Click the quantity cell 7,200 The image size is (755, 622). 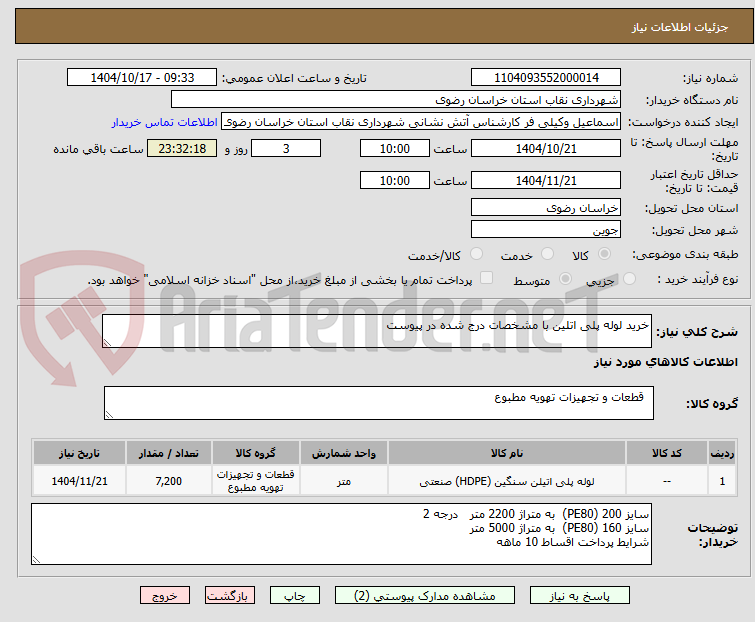(x=169, y=481)
